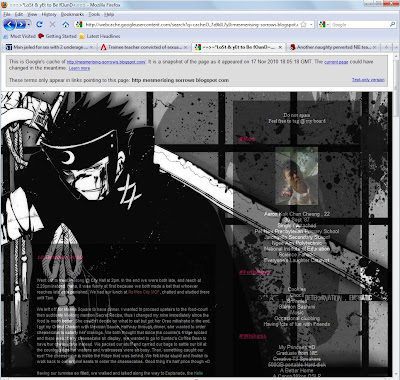Go back with the Back arrow button
The width and height of the screenshot is (400, 380).
click(x=10, y=24)
